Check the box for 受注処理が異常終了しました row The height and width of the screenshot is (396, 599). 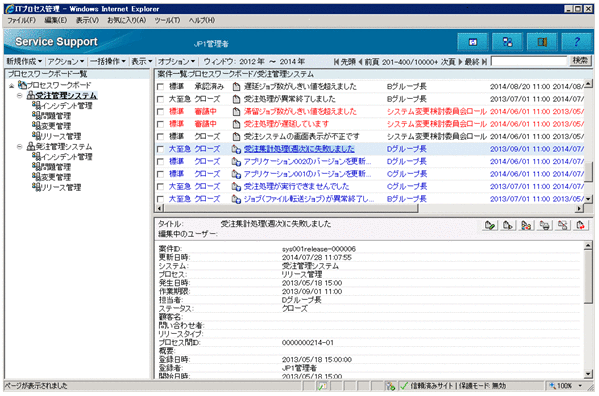tap(160, 99)
